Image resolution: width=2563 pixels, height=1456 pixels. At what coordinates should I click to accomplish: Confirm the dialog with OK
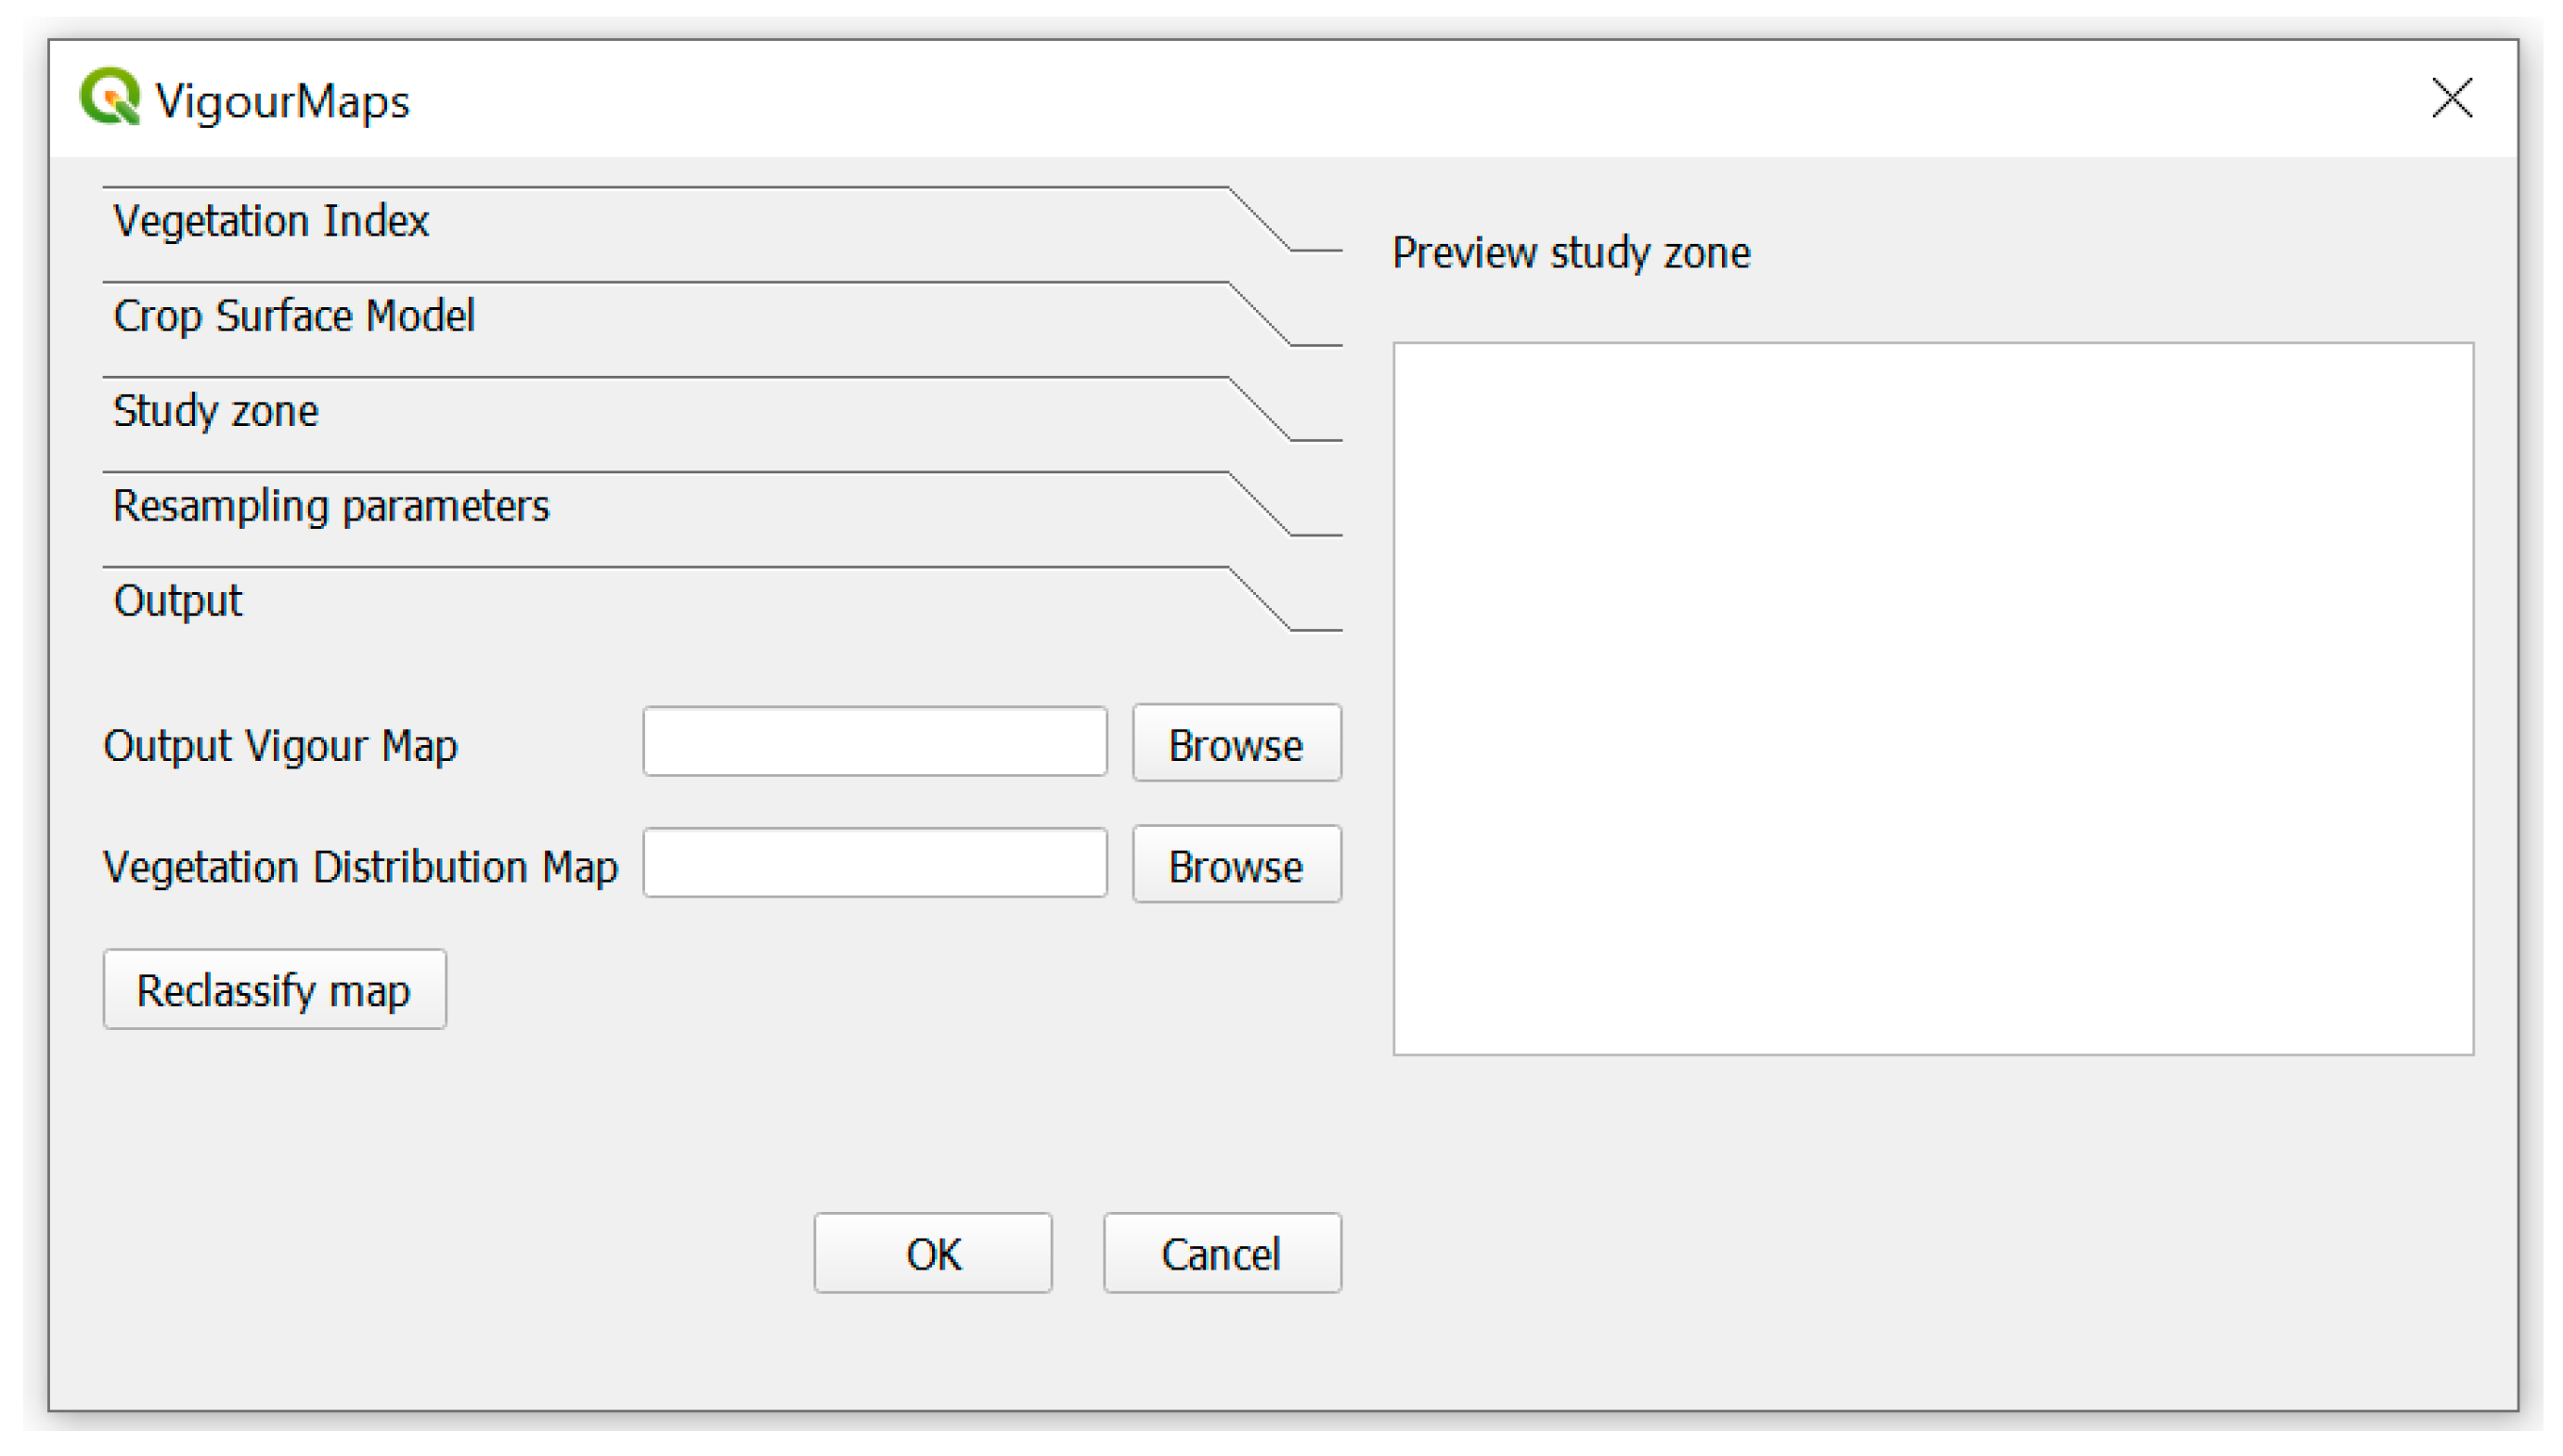pos(932,1254)
